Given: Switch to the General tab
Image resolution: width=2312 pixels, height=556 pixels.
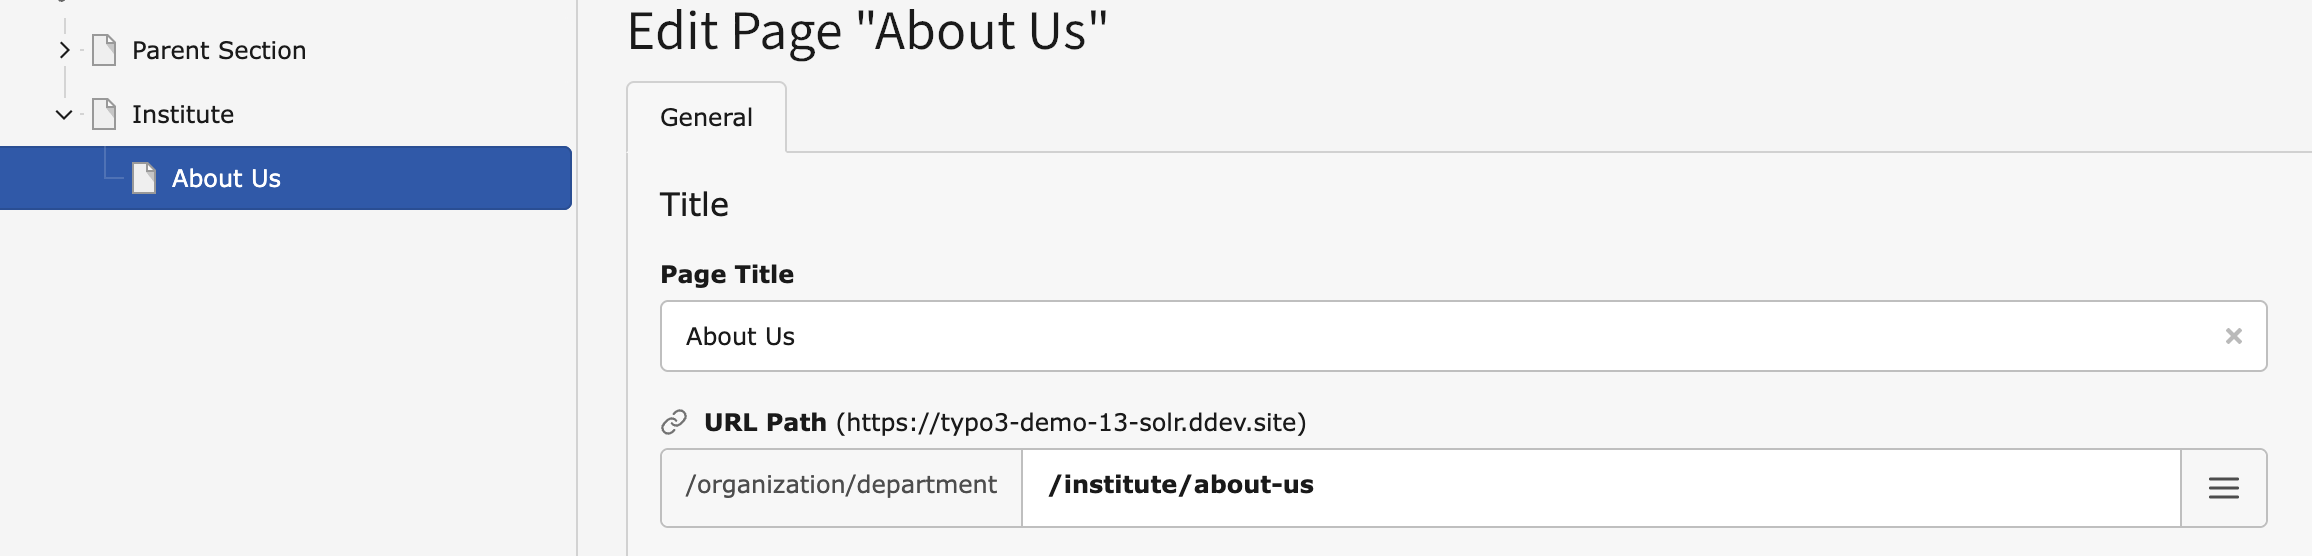Looking at the screenshot, I should [706, 118].
